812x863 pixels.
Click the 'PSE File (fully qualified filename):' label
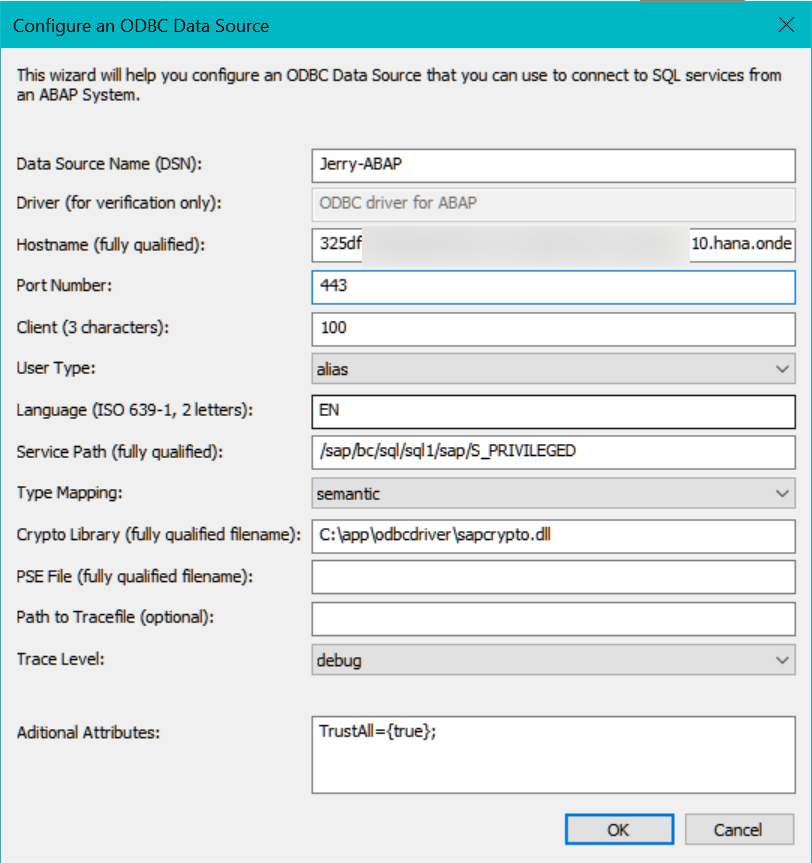[134, 576]
